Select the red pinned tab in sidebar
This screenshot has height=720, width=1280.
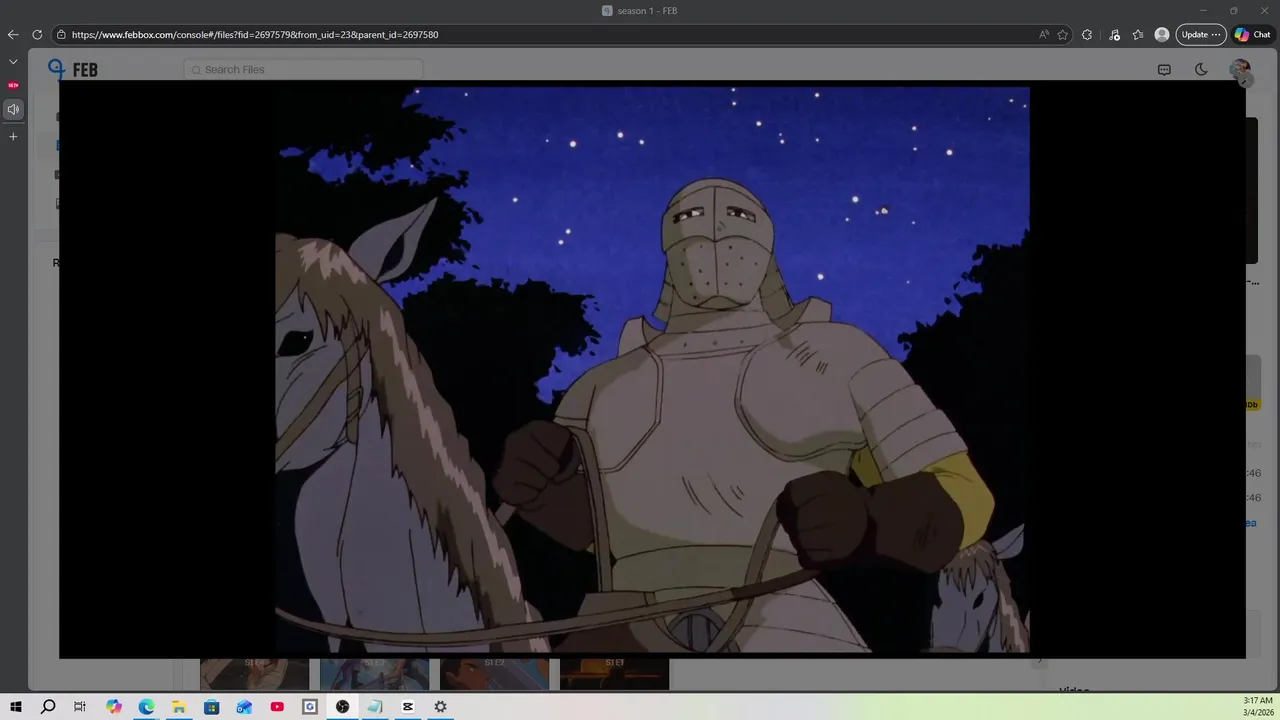tap(13, 85)
